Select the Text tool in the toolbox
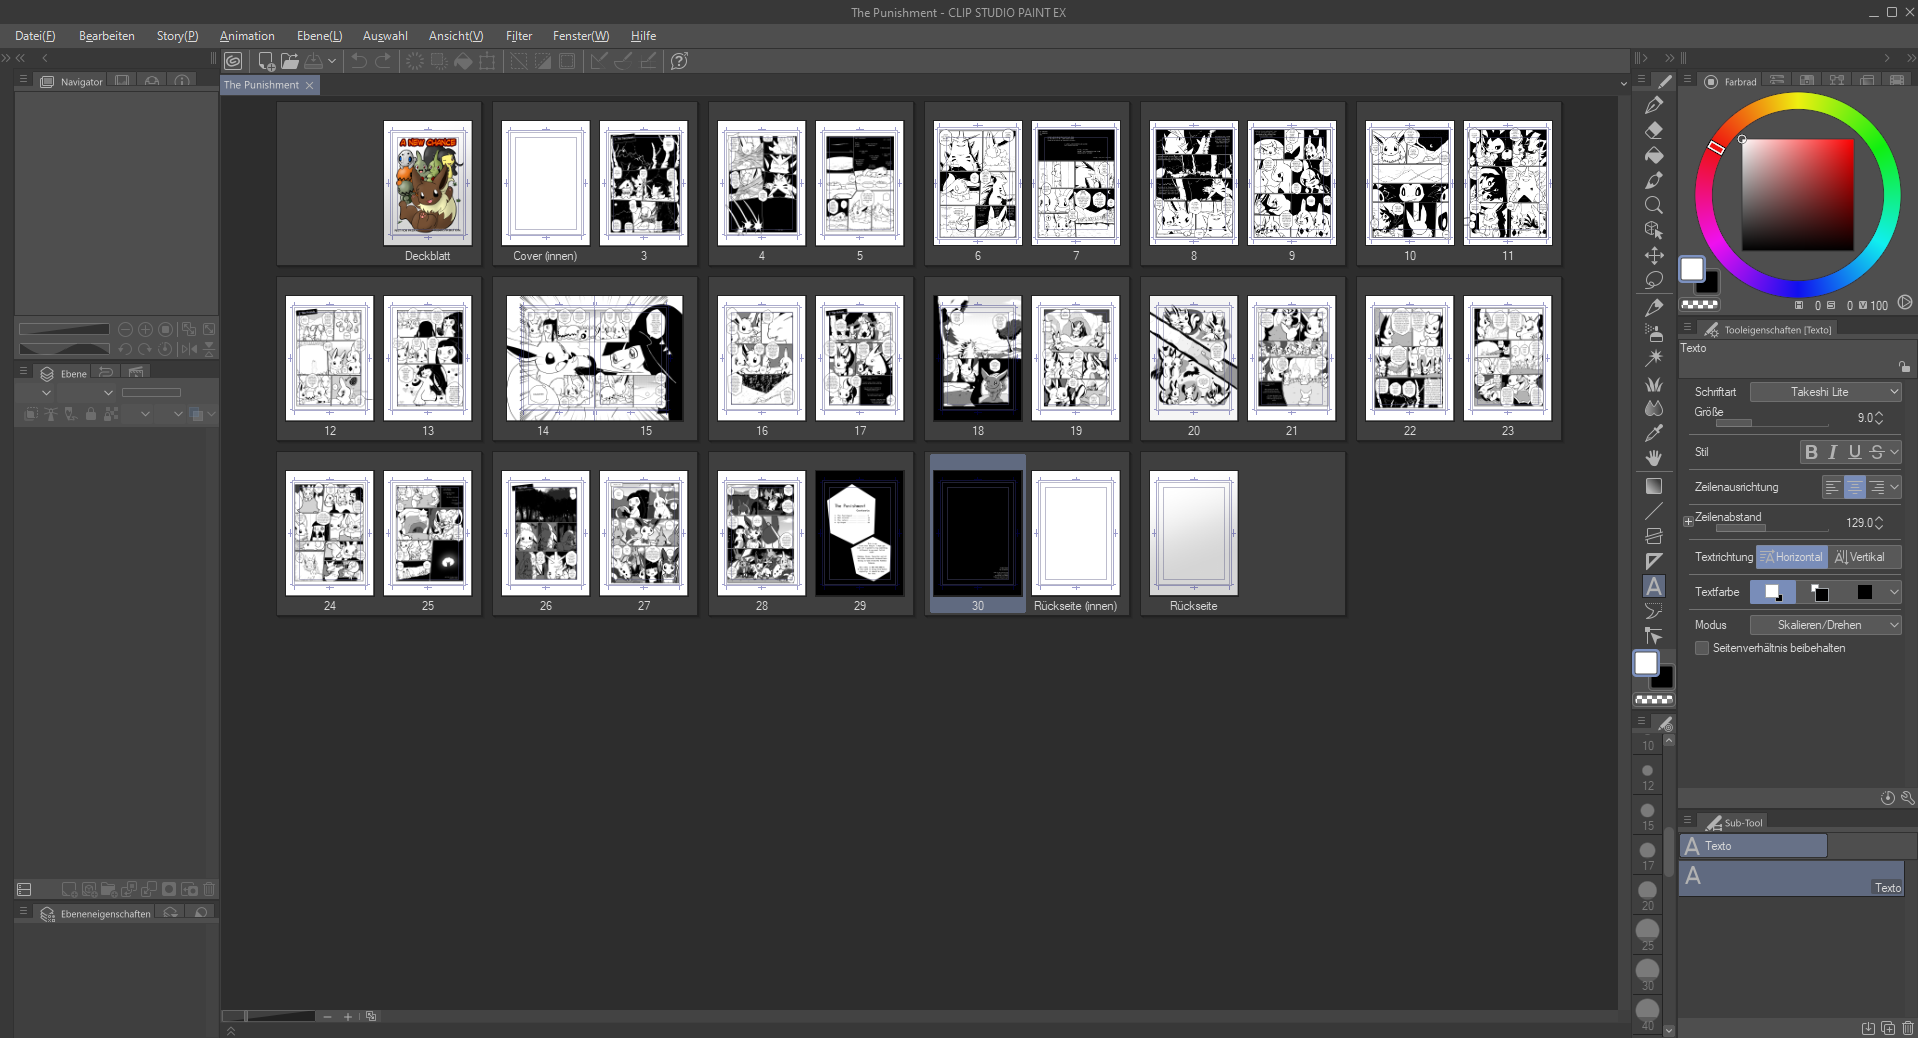This screenshot has height=1038, width=1918. pos(1654,586)
